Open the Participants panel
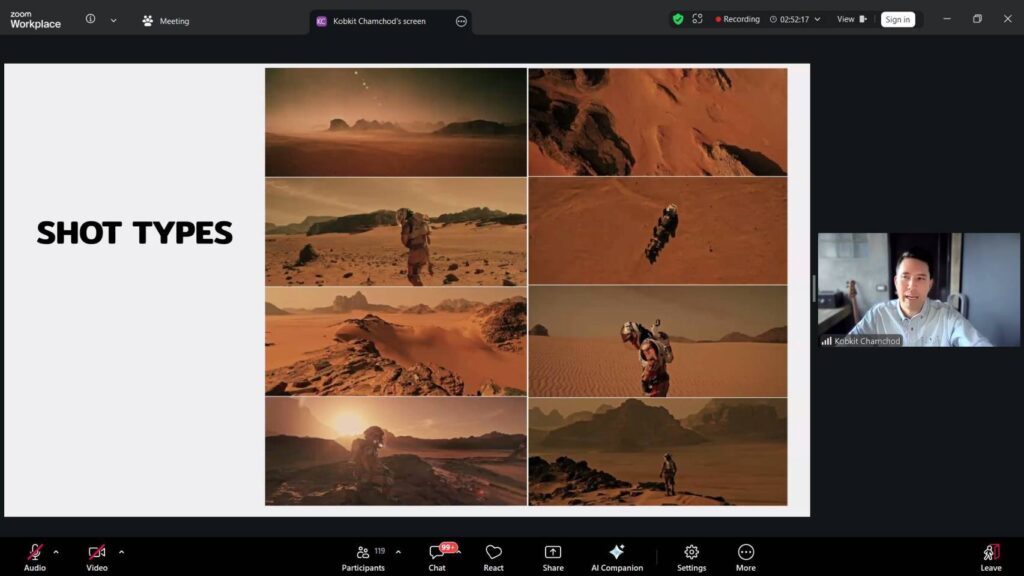Image resolution: width=1024 pixels, height=576 pixels. pyautogui.click(x=363, y=558)
